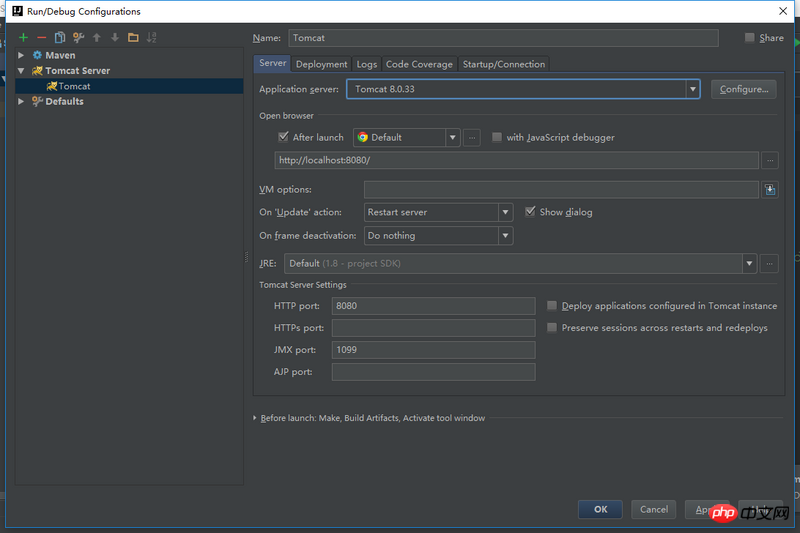Click the Maven tree label
This screenshot has height=533, width=800.
coord(60,55)
